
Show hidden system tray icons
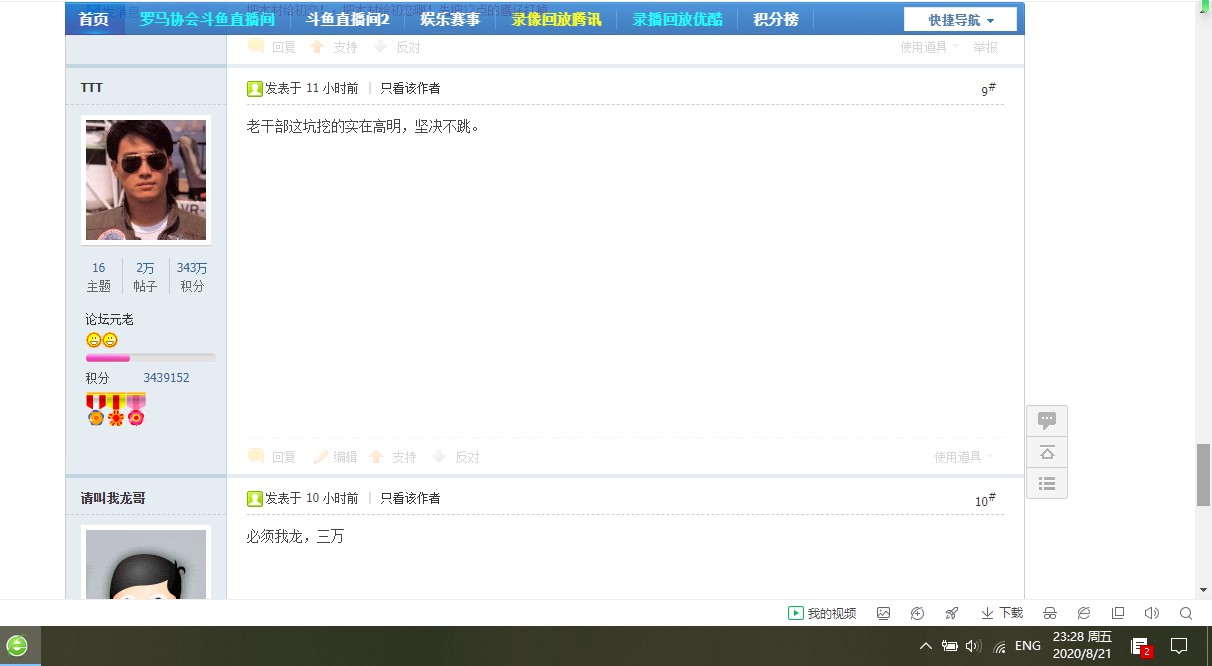tap(925, 646)
